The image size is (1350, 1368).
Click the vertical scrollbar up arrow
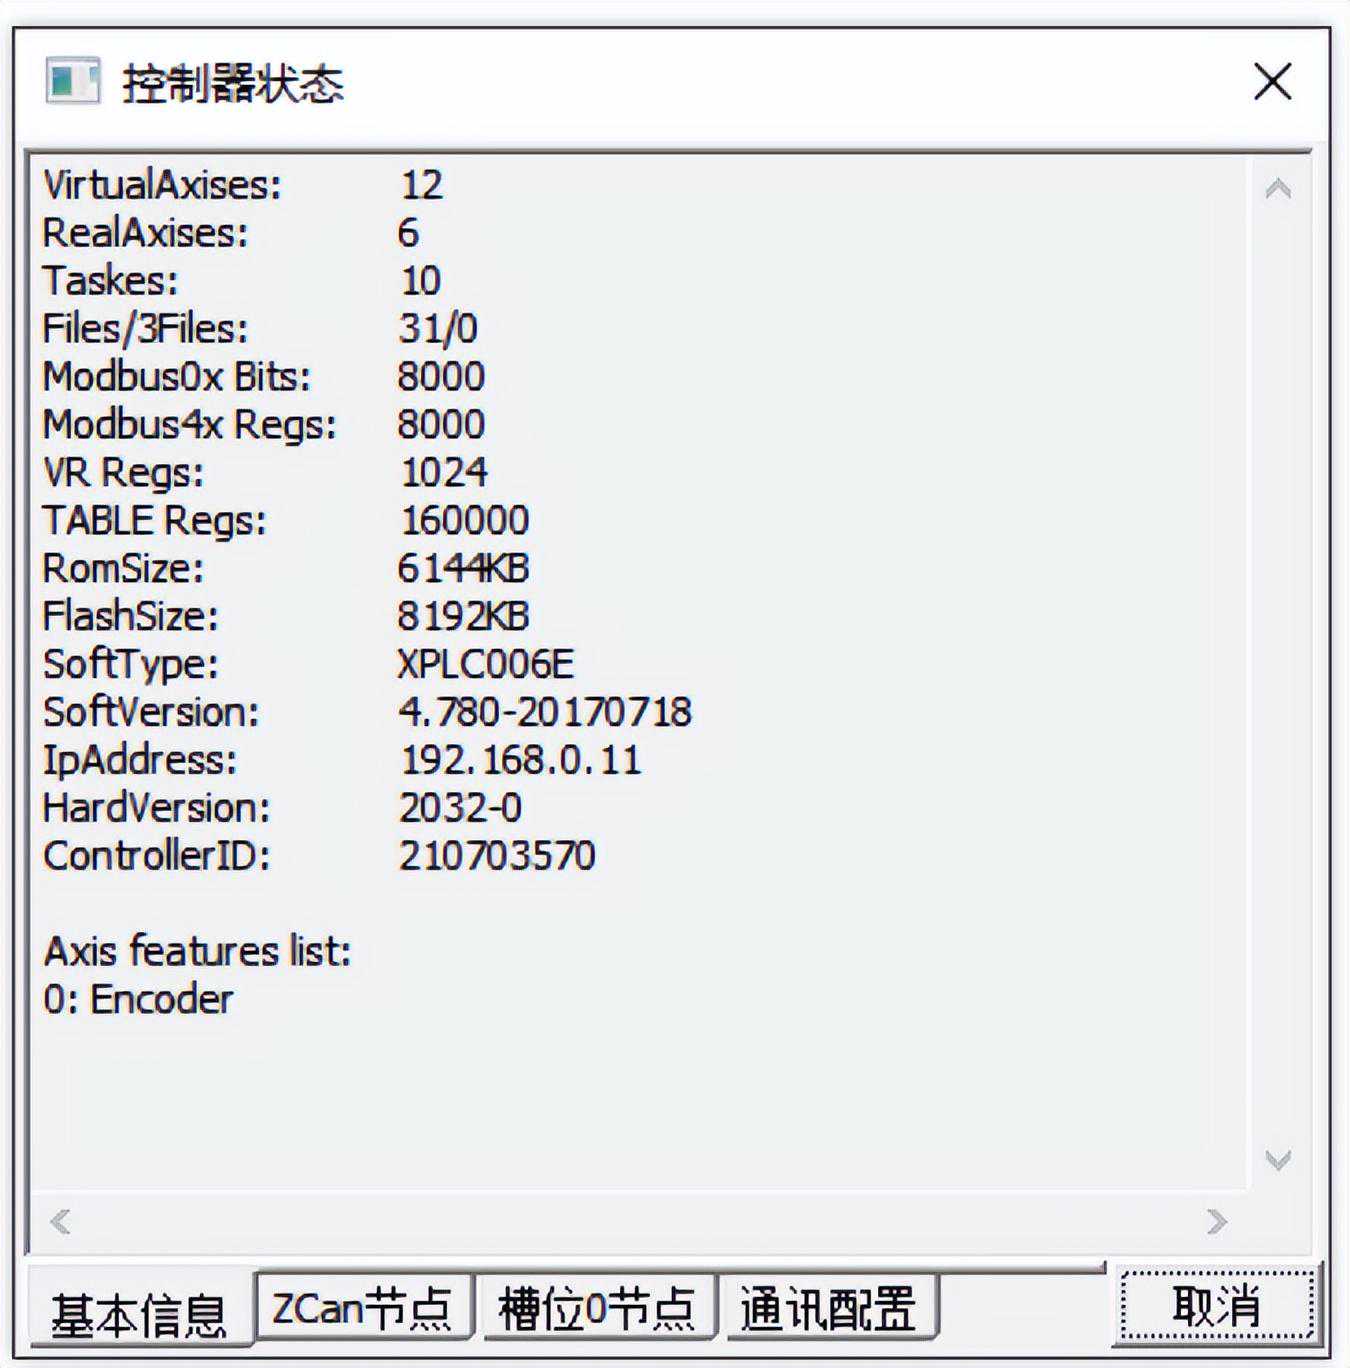tap(1278, 189)
